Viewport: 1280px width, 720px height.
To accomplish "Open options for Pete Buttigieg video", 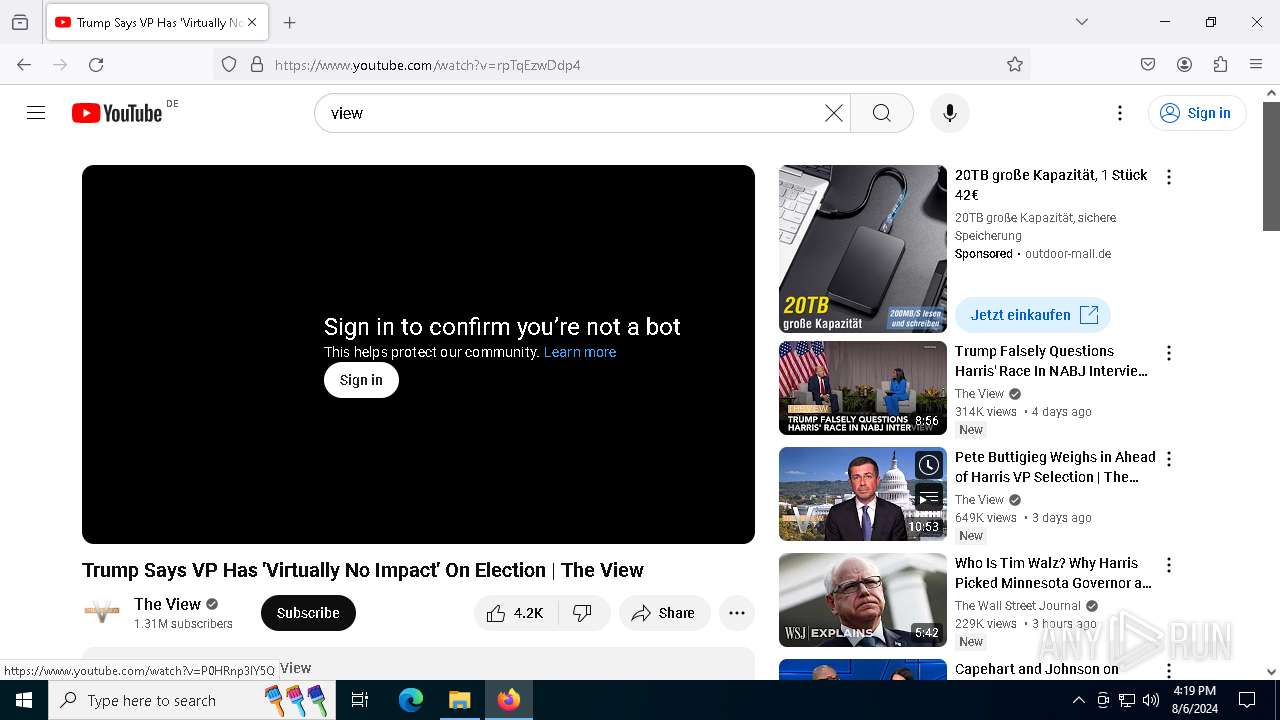I will pyautogui.click(x=1168, y=459).
